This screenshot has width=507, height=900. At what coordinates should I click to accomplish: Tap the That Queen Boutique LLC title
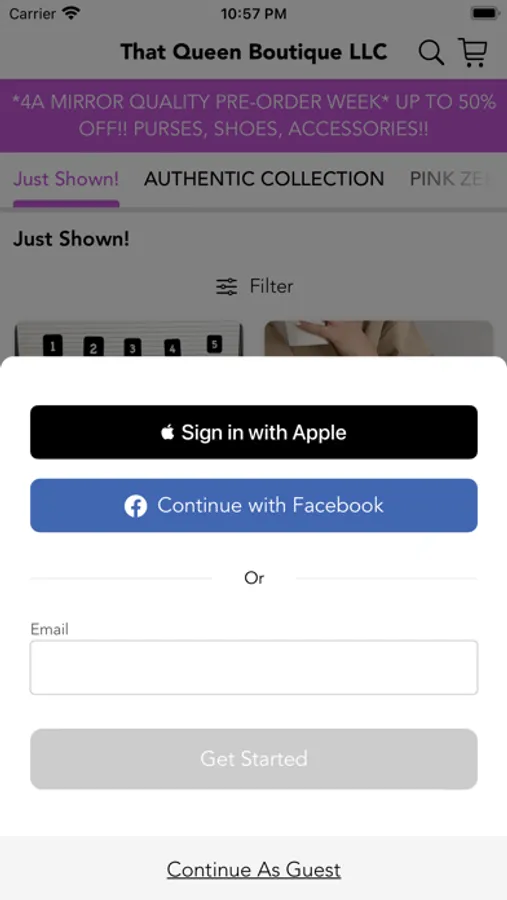(254, 52)
